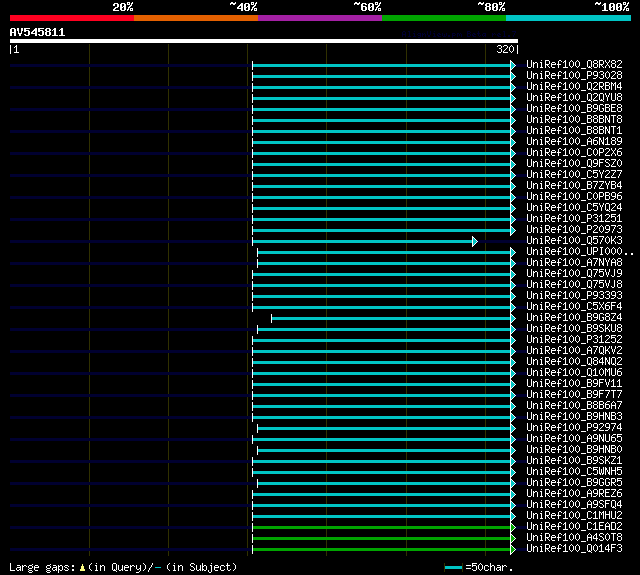Select the UniRef100_P92974 label
The height and width of the screenshot is (575, 640).
click(574, 428)
